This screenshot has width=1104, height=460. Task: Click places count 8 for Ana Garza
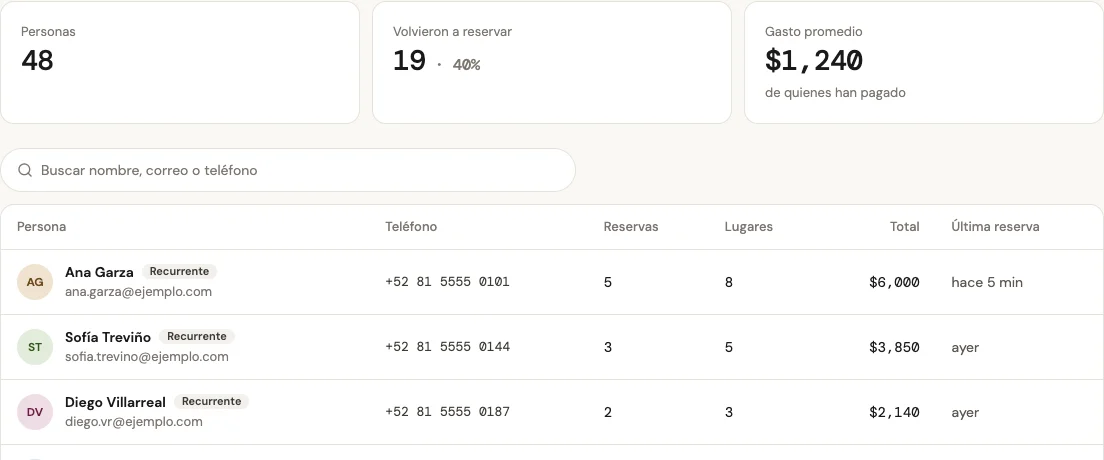point(729,282)
